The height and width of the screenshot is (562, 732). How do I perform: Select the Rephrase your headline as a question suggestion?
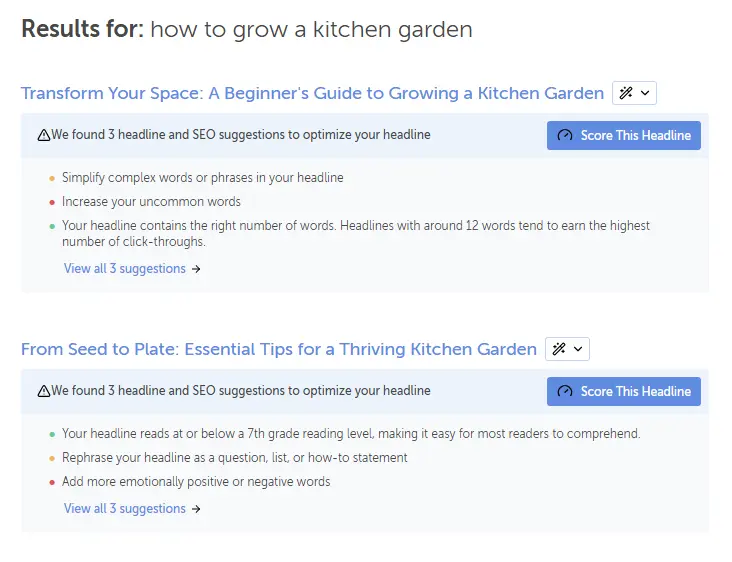(234, 458)
